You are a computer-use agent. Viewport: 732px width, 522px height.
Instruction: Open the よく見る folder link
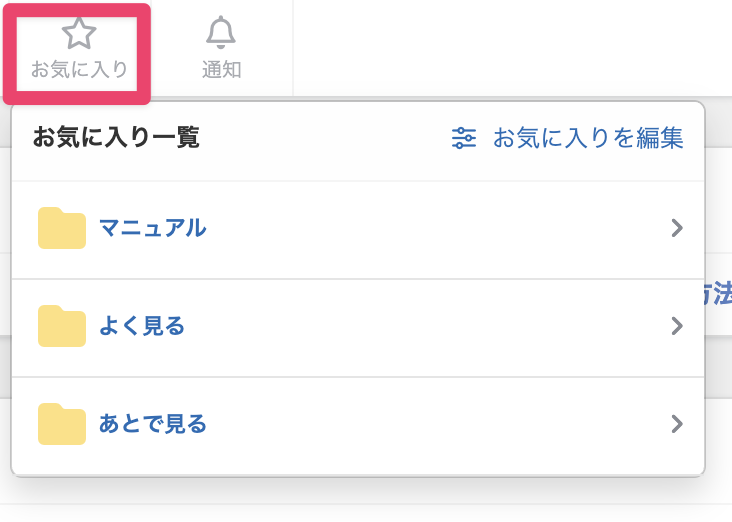pos(142,326)
